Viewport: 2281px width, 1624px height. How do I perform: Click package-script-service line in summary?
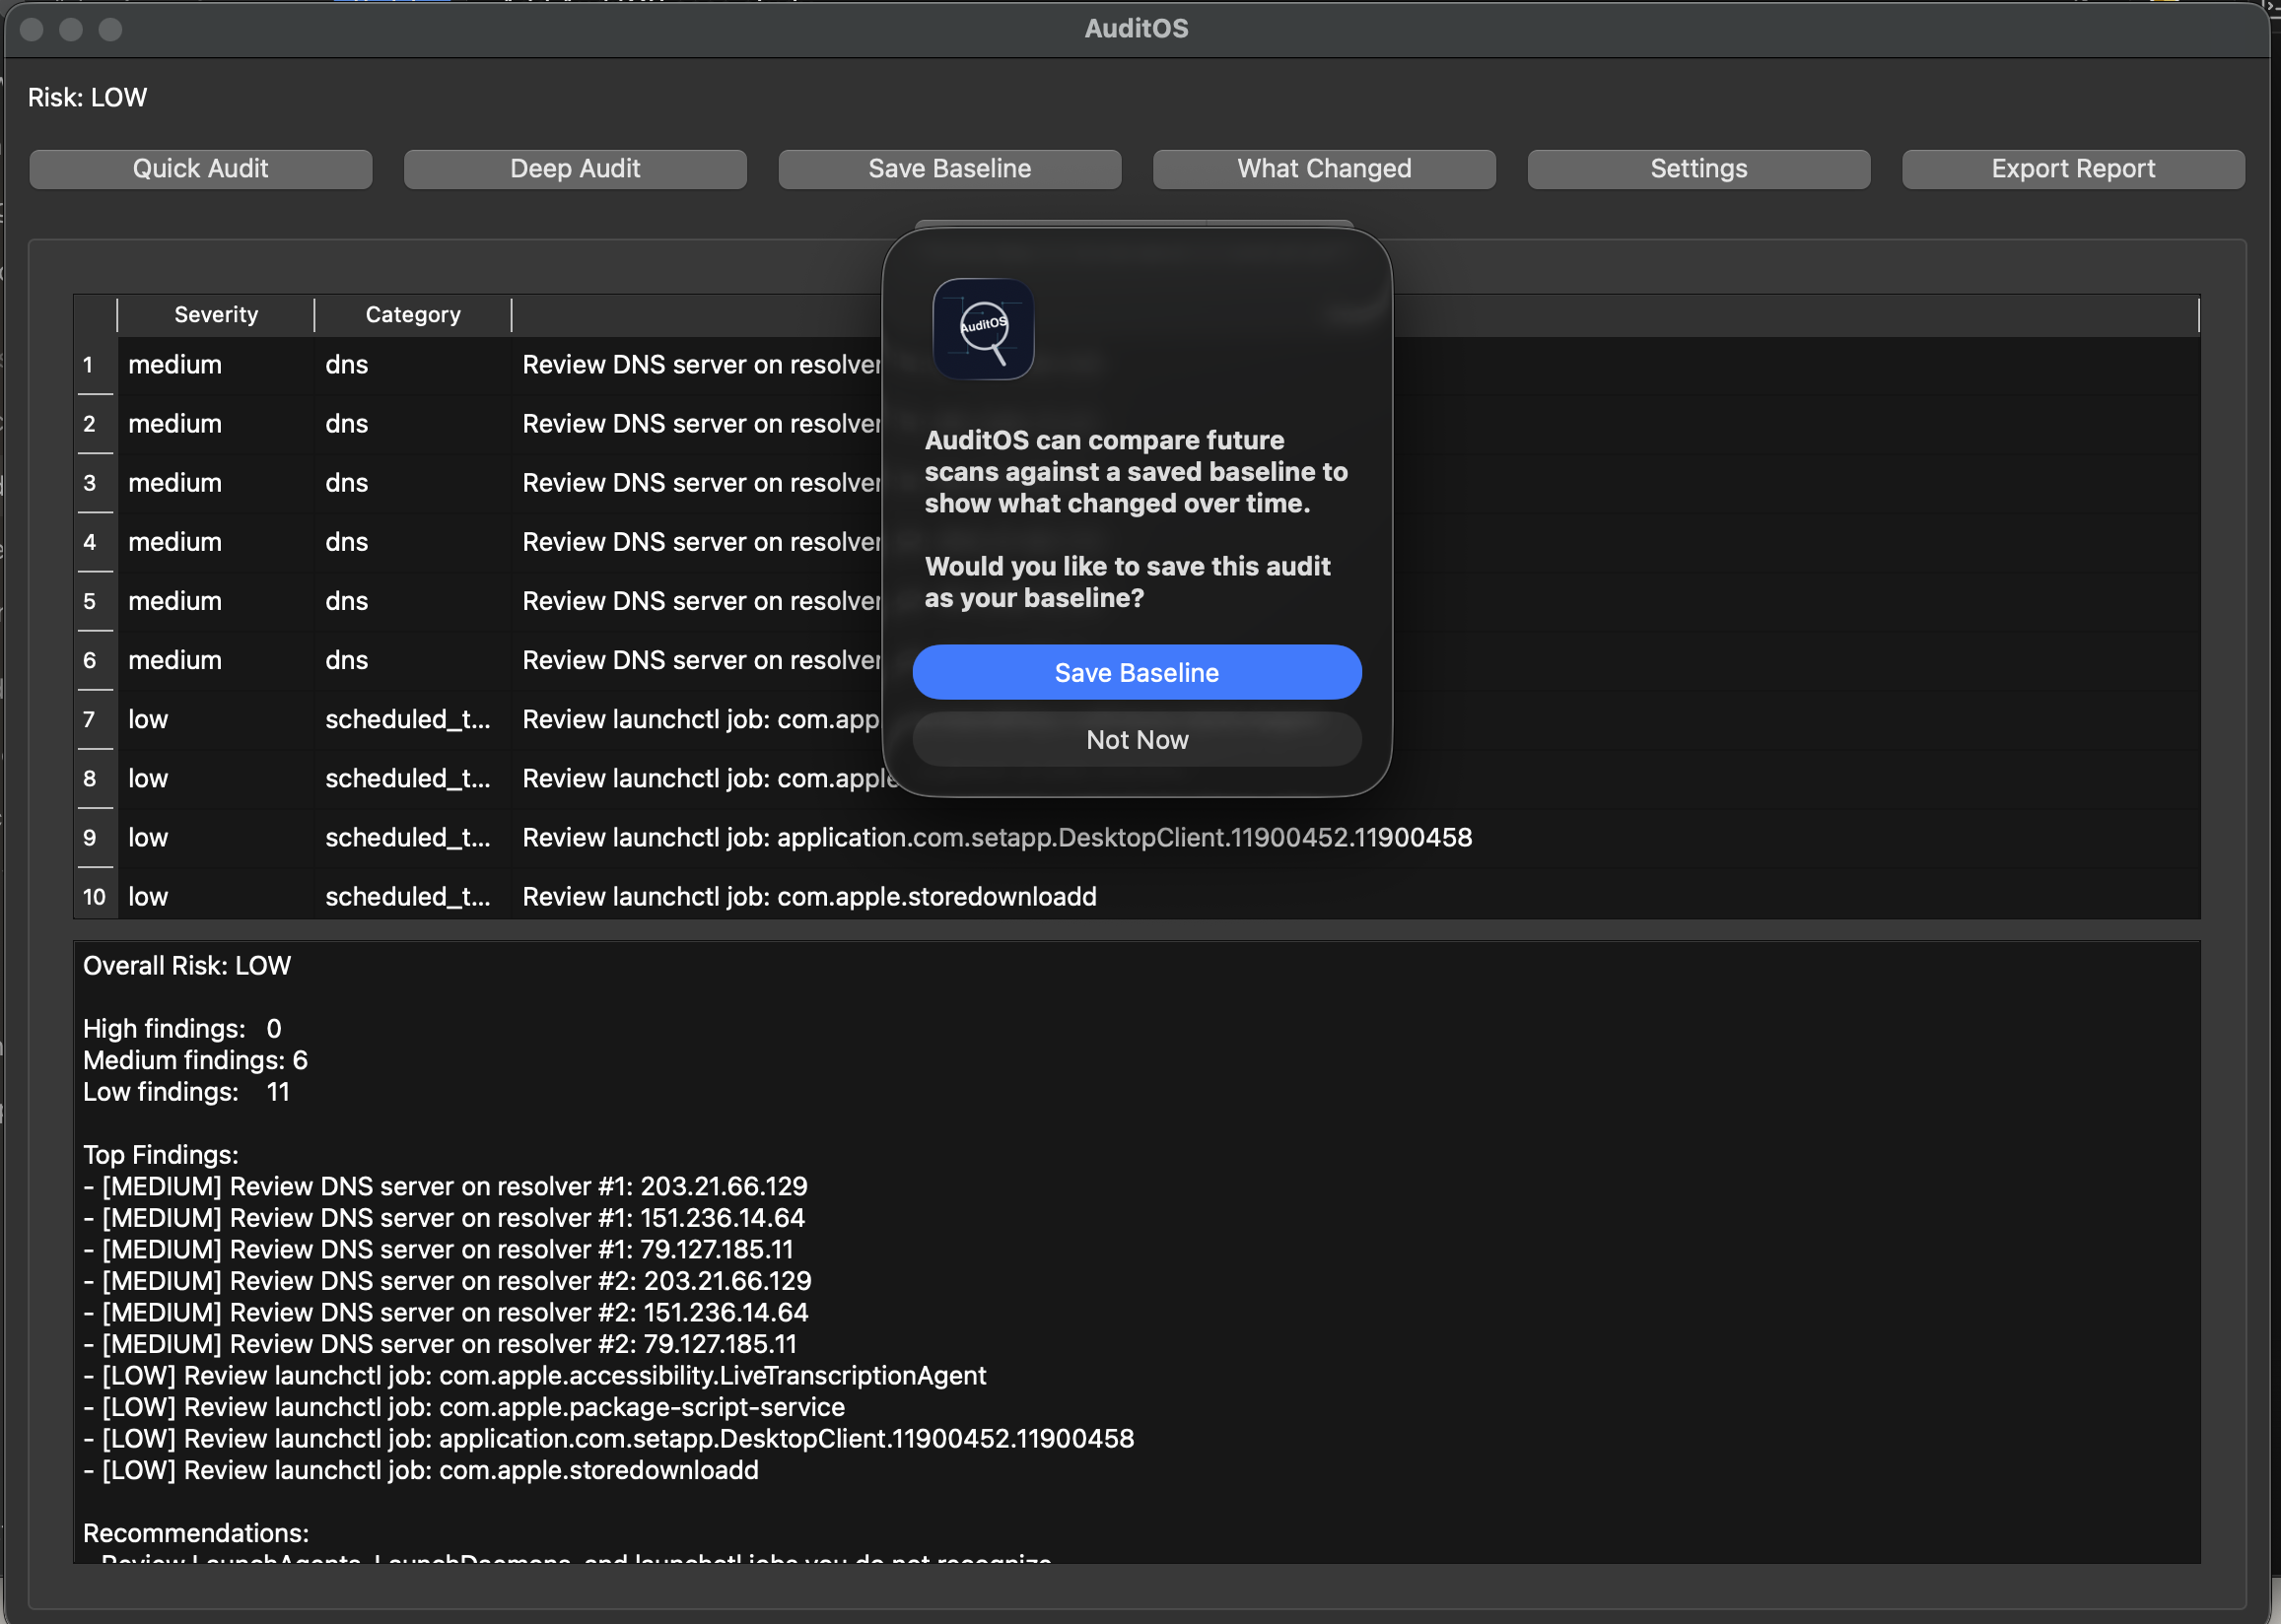coord(464,1407)
